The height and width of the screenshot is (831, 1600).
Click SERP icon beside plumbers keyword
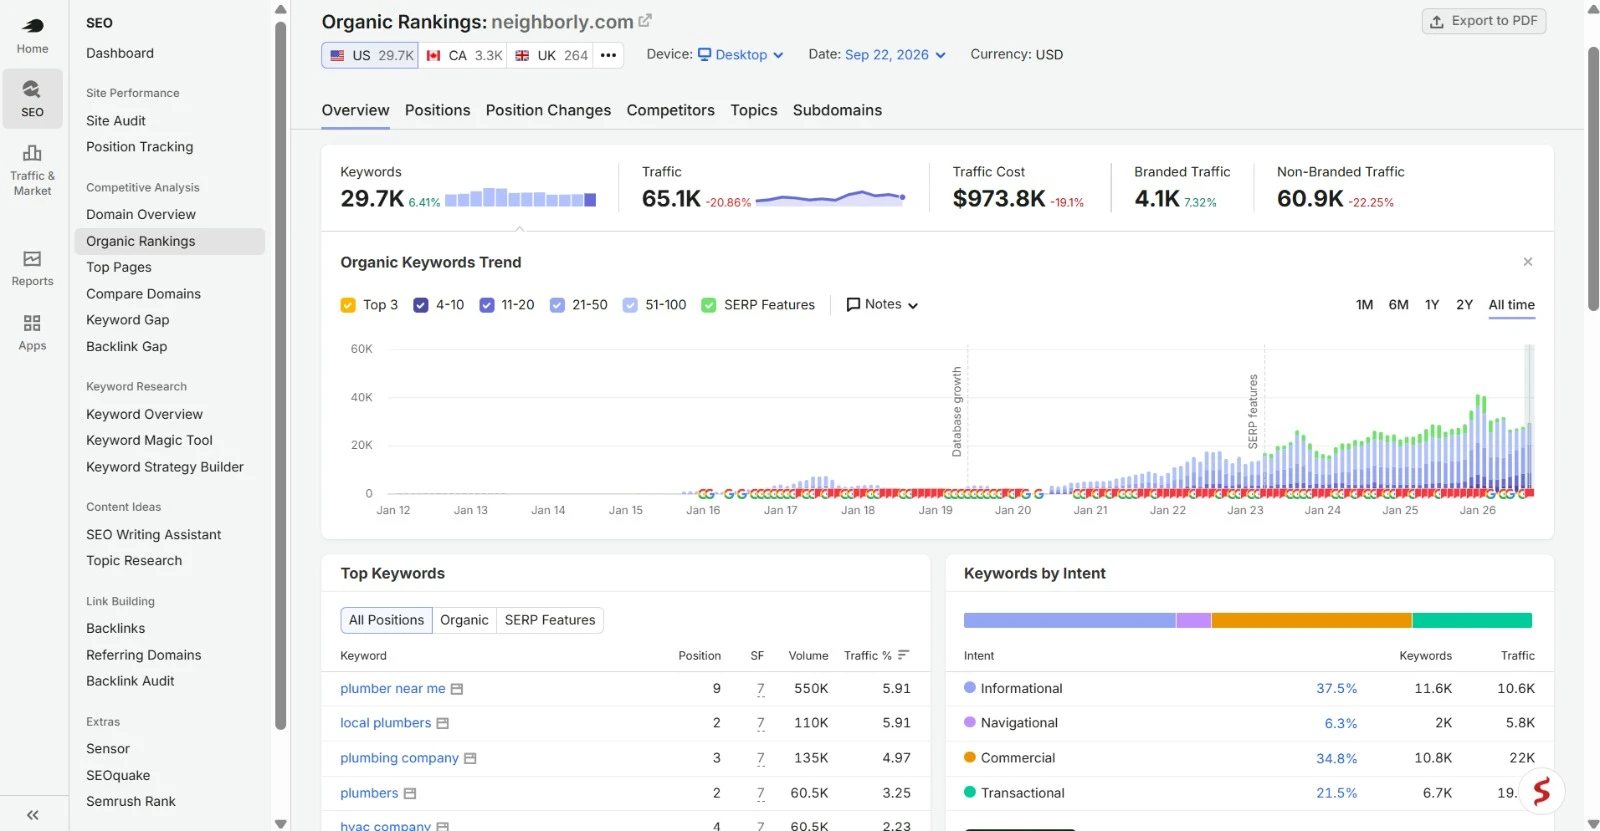(x=410, y=794)
